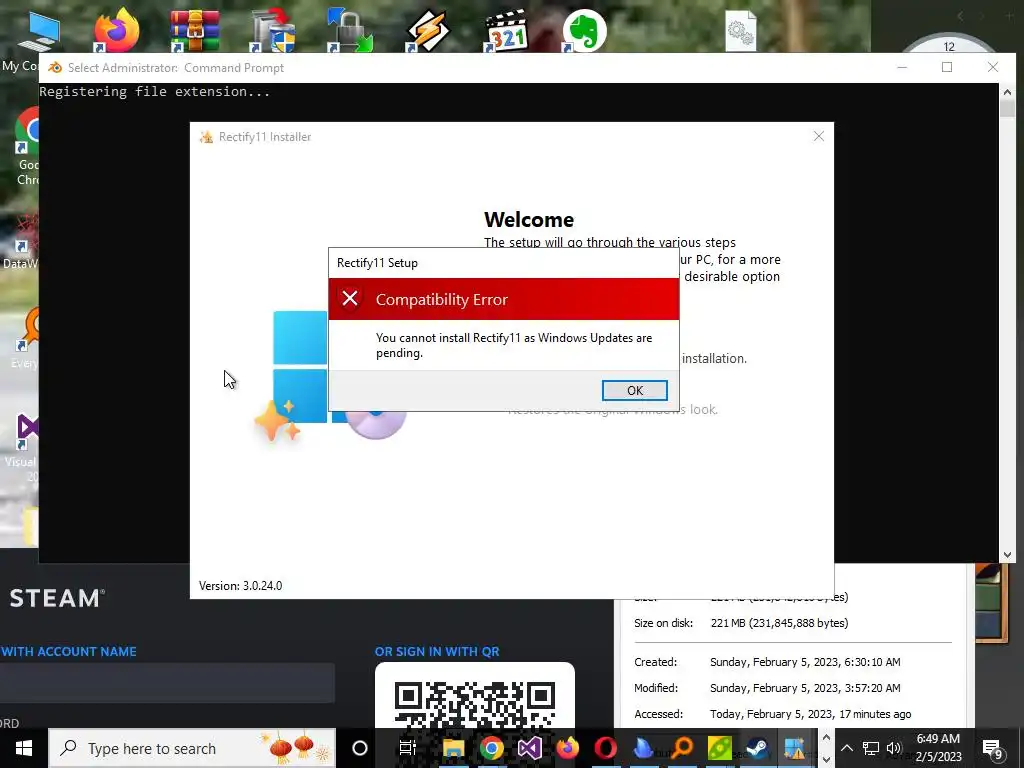Click OK in the Compatibility Error dialog

coord(634,391)
